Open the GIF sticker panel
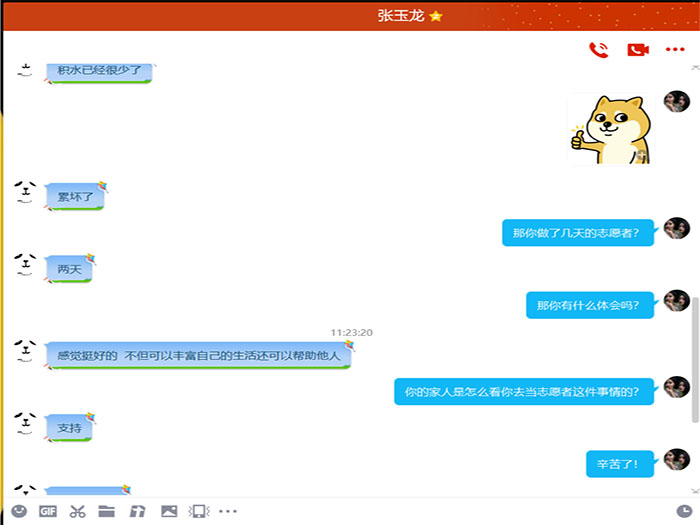 [x=48, y=511]
